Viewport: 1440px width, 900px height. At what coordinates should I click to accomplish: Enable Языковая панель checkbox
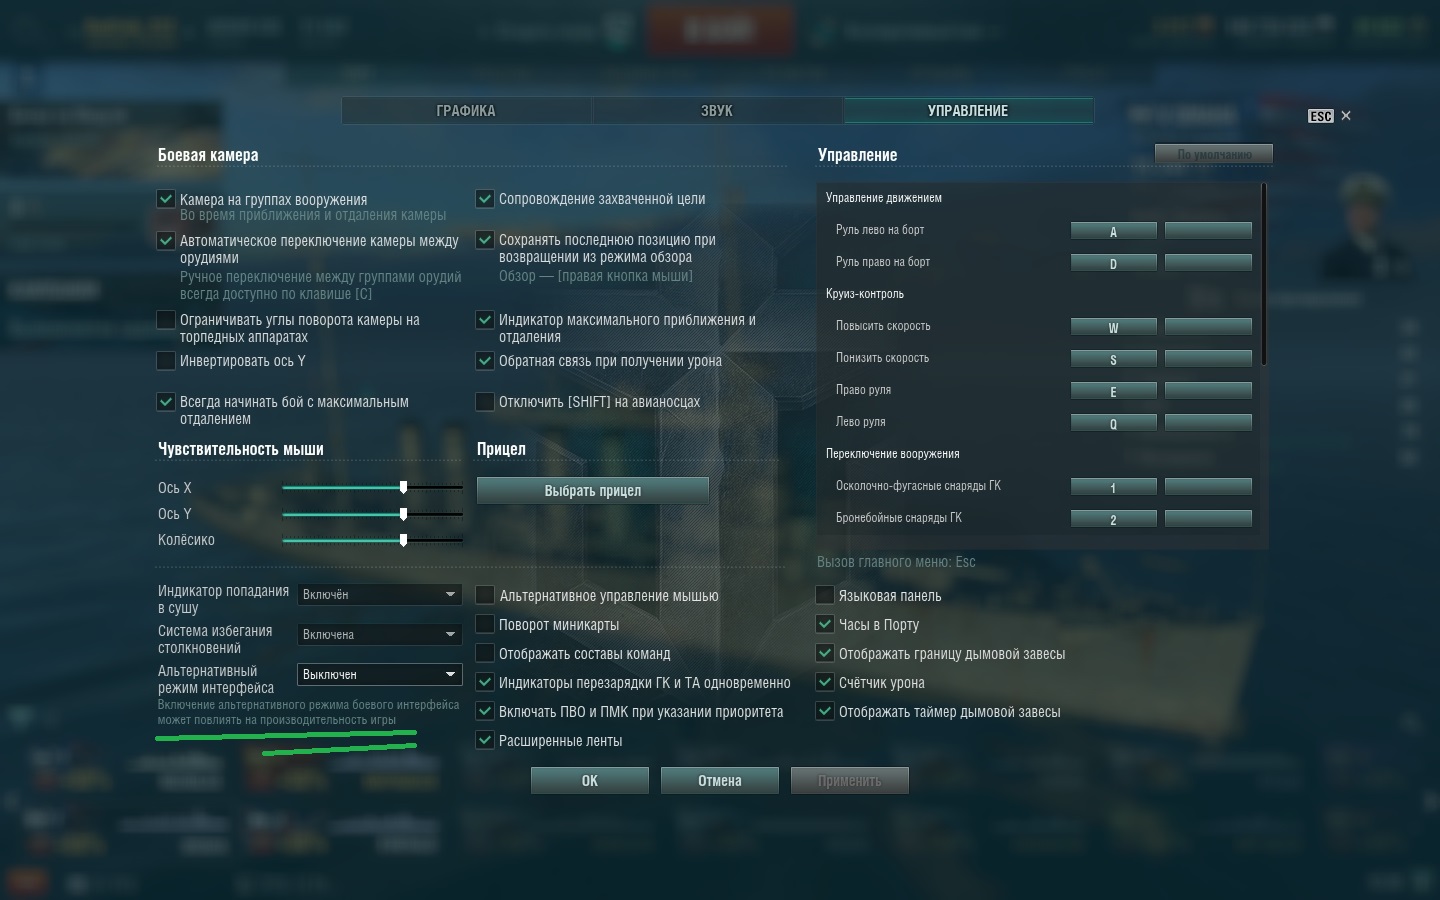point(825,595)
